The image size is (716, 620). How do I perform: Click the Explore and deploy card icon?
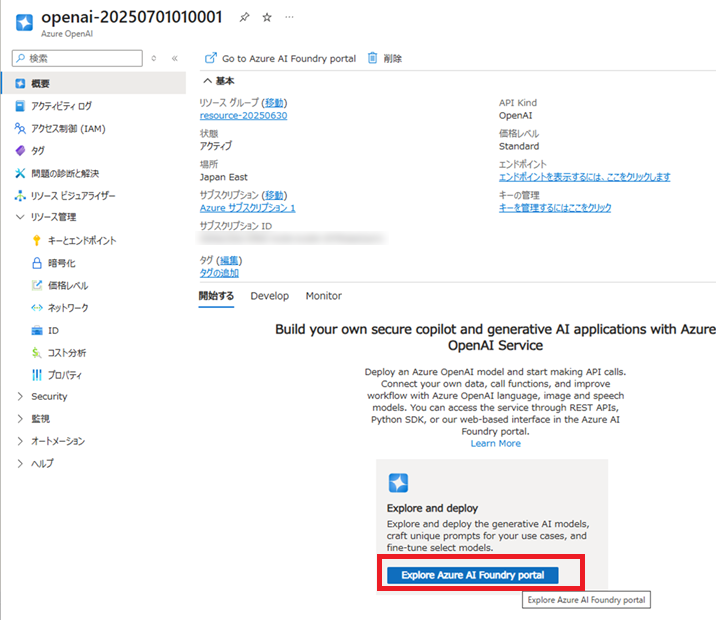click(x=398, y=483)
